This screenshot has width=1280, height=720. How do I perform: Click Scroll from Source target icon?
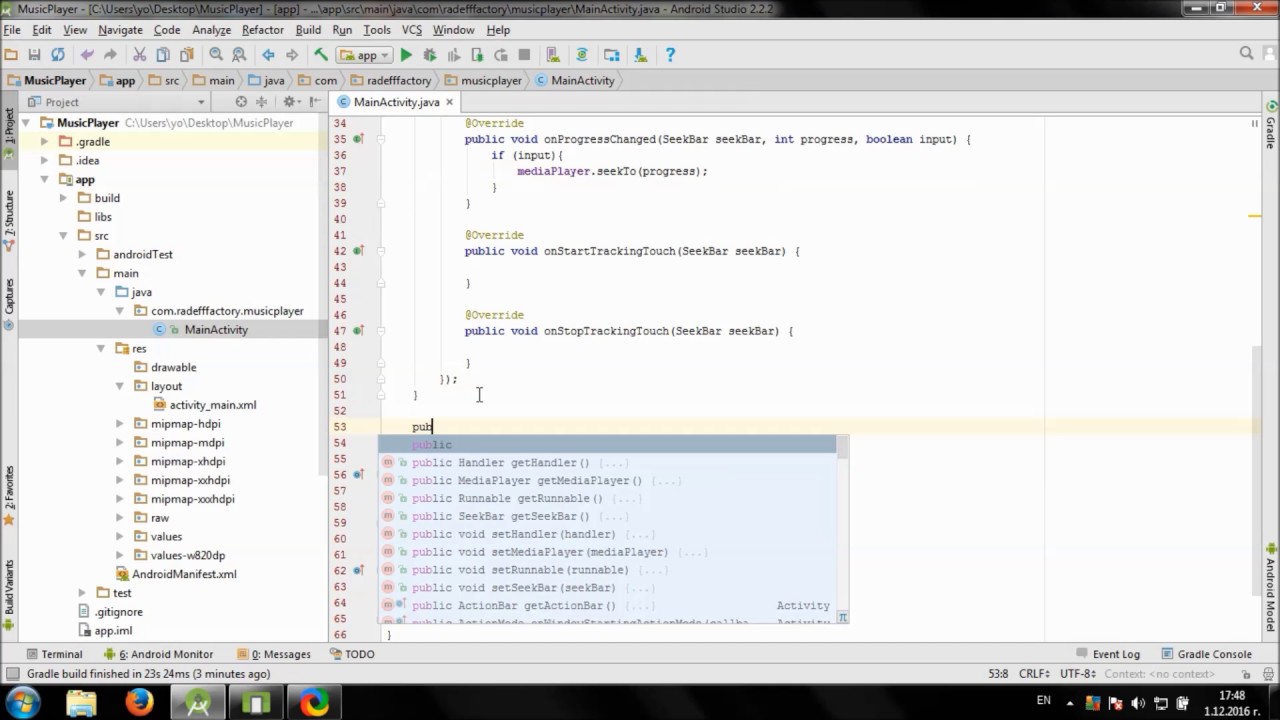[241, 102]
